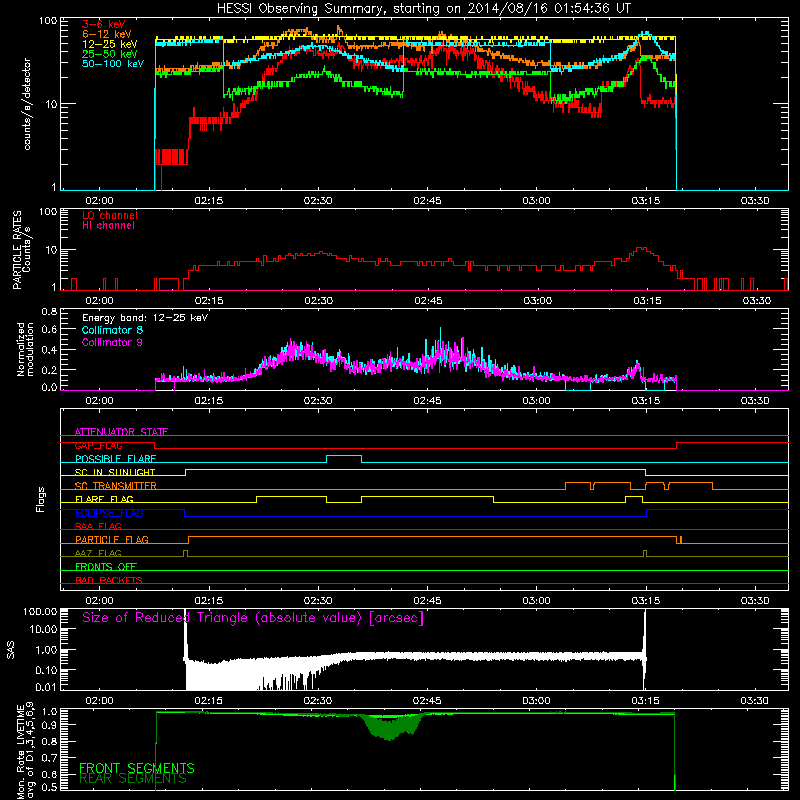Viewport: 800px width, 800px height.
Task: Click the counts/s/detector axis label
Action: [x=27, y=104]
